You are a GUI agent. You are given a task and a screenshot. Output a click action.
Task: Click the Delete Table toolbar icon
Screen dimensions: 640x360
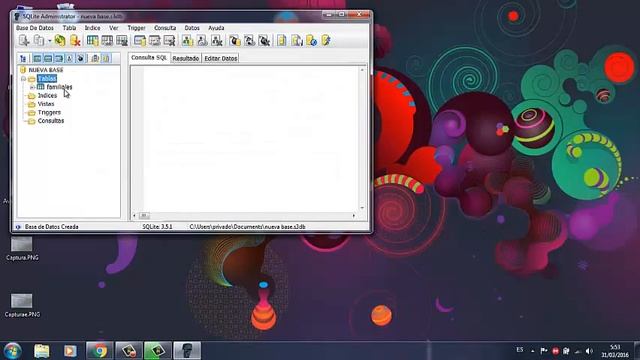pyautogui.click(x=122, y=40)
